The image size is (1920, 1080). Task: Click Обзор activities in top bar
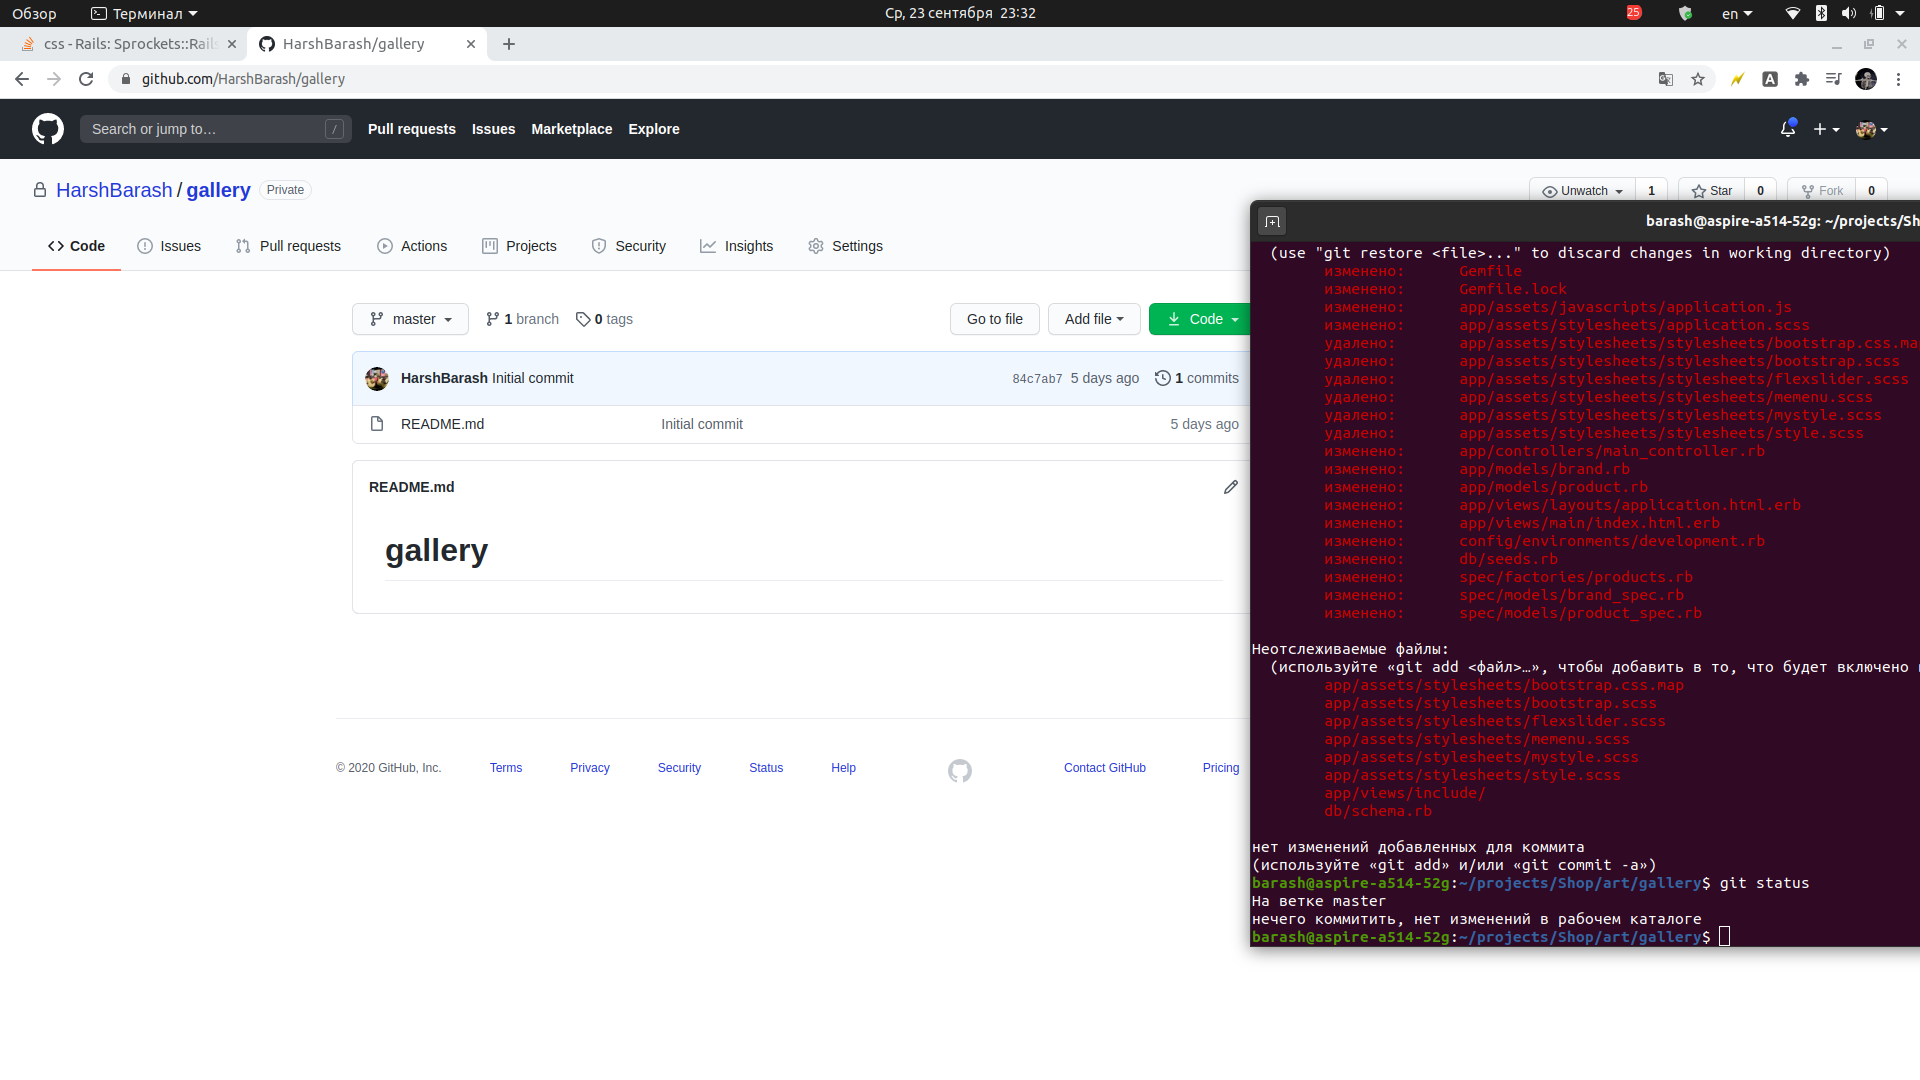pyautogui.click(x=34, y=13)
